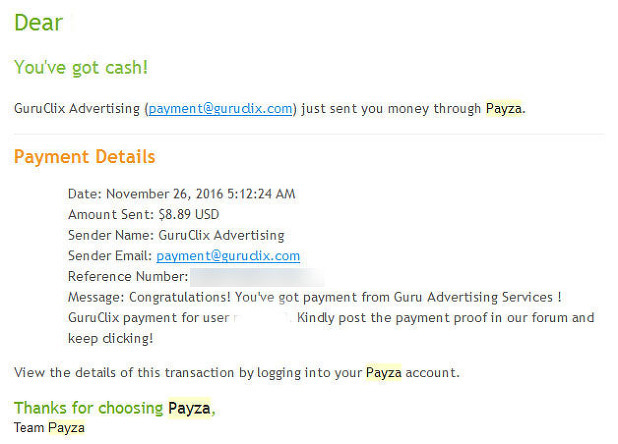Click the Sender Name GuruClix Advertising line

pos(176,235)
